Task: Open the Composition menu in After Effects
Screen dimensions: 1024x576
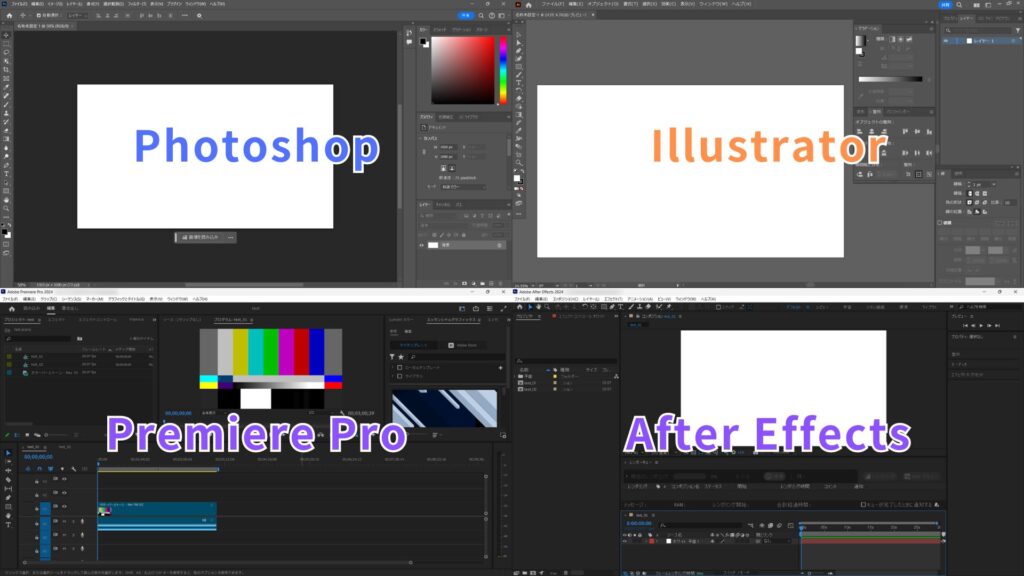Action: pos(566,299)
